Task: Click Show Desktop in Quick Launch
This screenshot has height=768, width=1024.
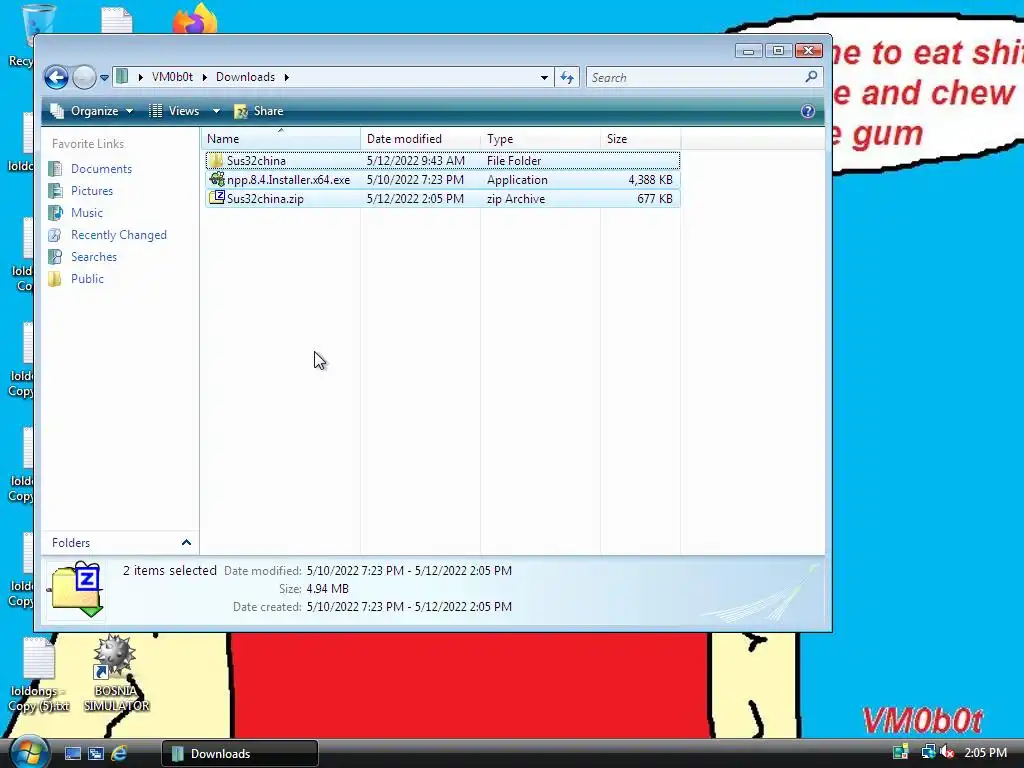Action: click(72, 754)
